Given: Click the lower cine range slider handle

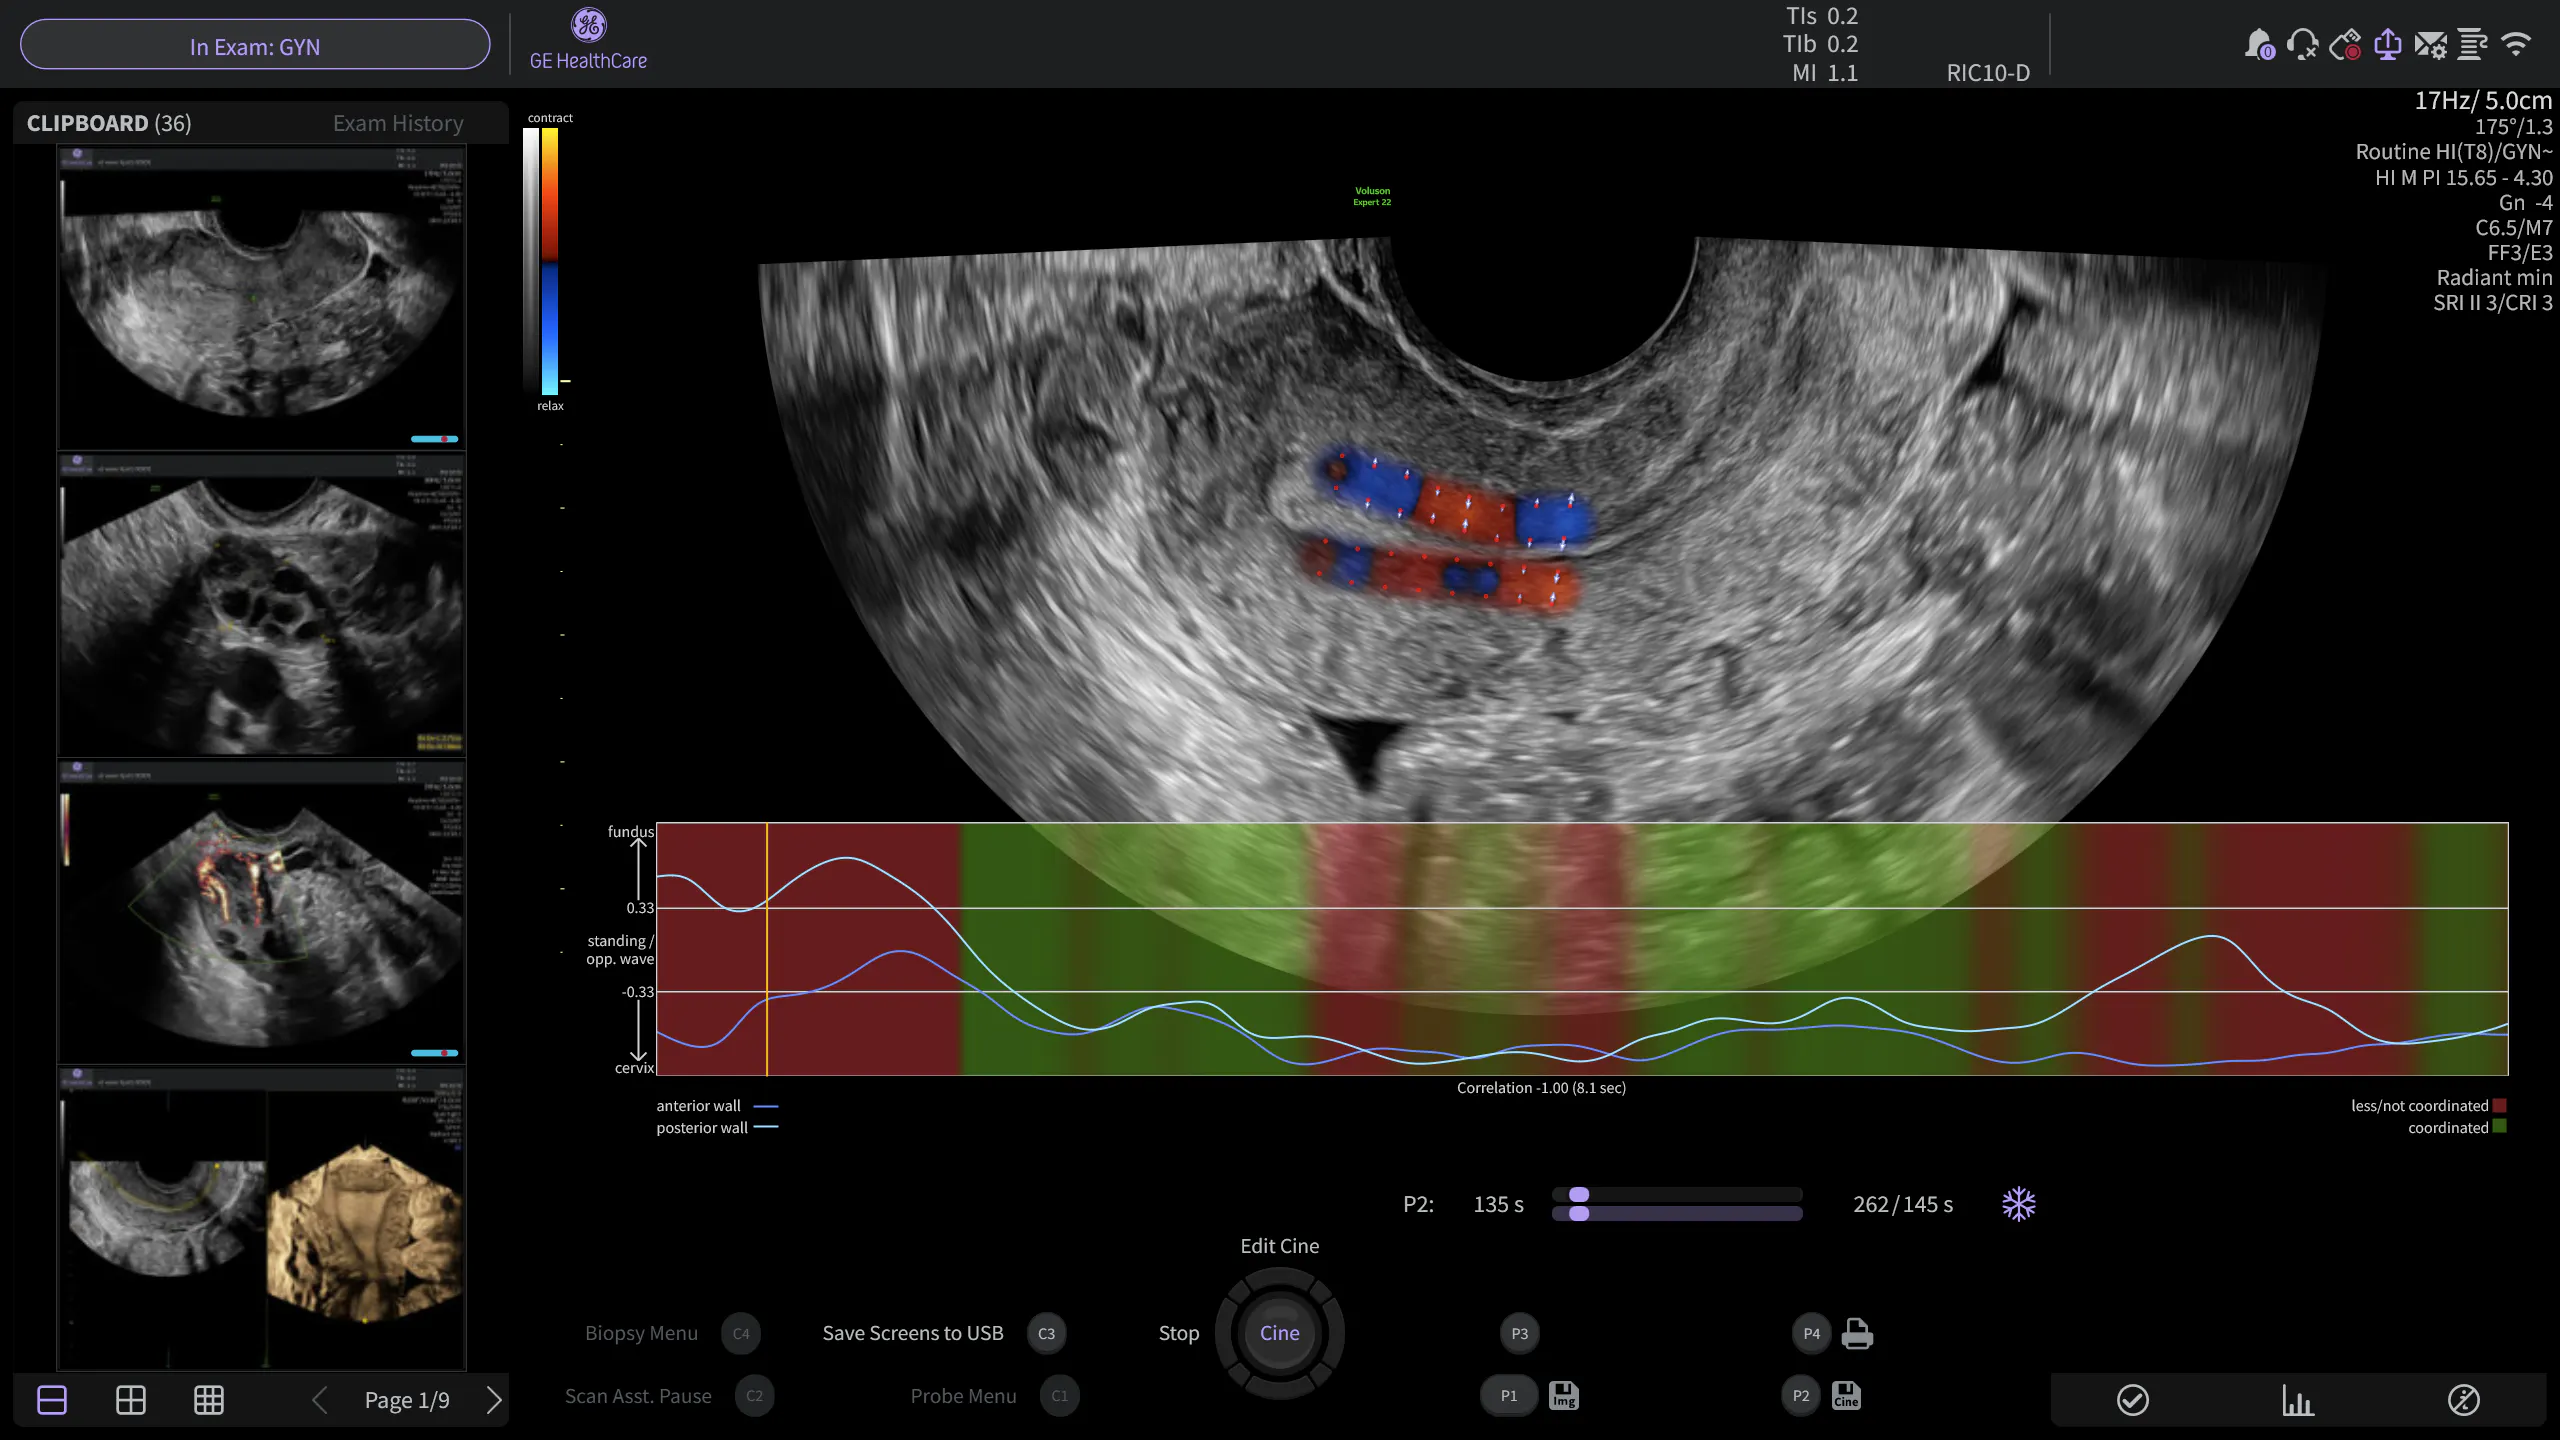Looking at the screenshot, I should tap(1579, 1213).
